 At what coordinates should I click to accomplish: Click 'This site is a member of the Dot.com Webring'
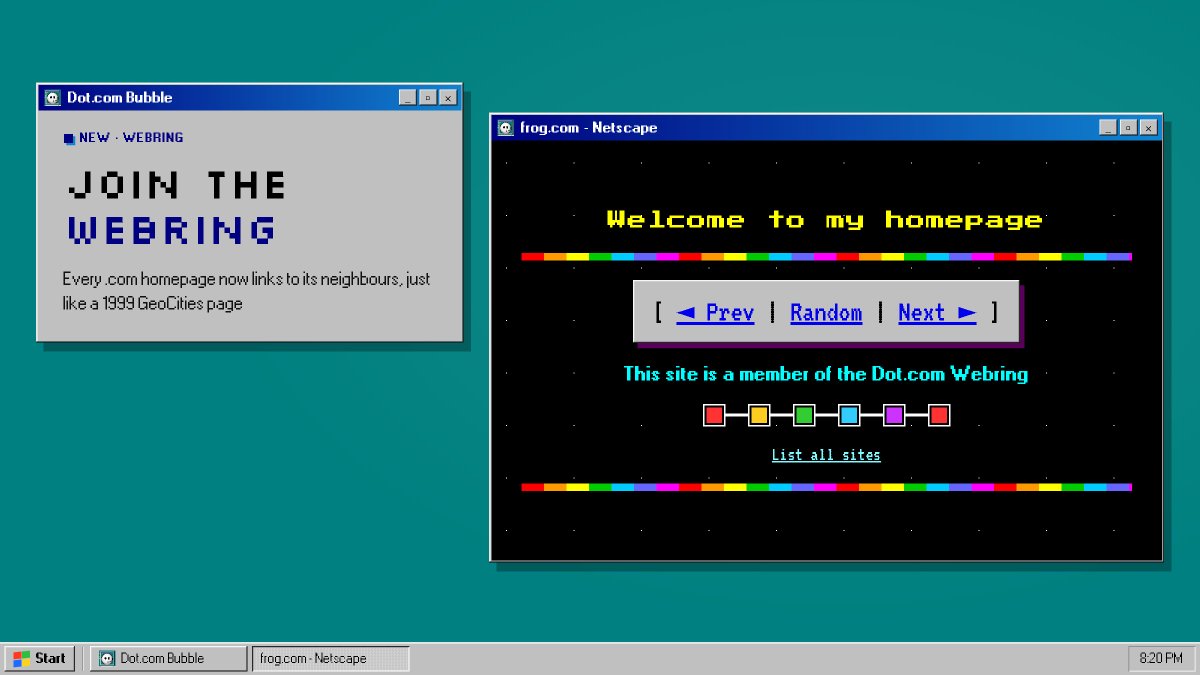click(826, 374)
